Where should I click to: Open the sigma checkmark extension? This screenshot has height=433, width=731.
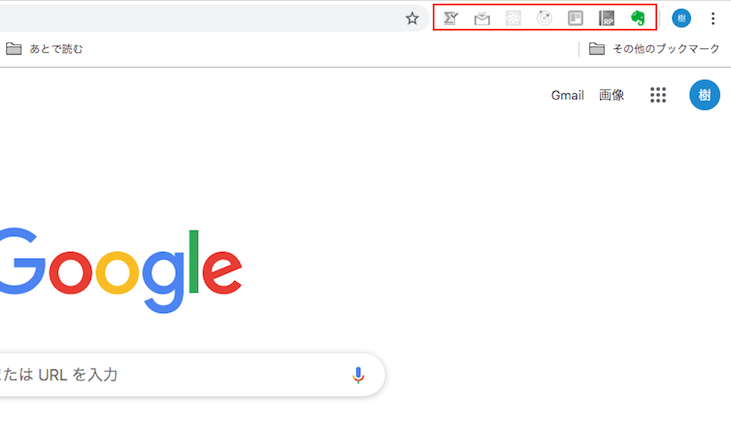click(x=451, y=18)
